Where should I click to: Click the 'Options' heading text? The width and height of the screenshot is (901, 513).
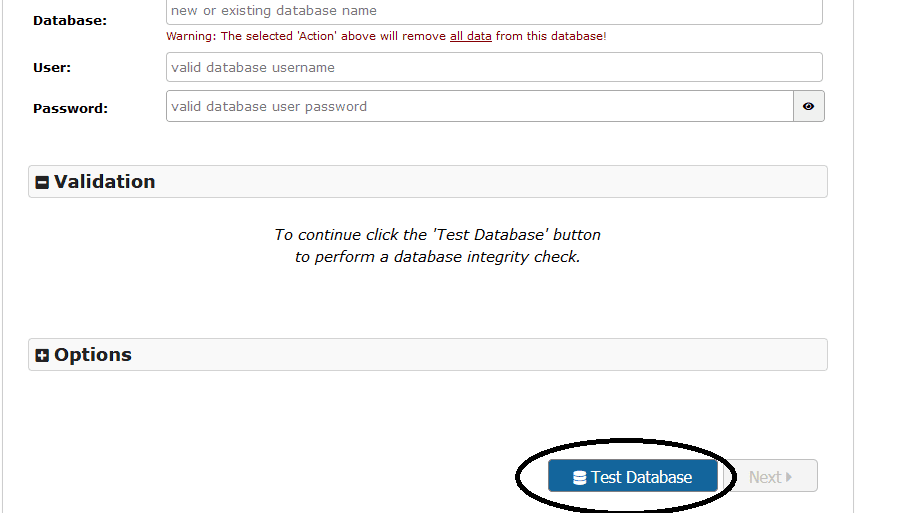[x=93, y=354]
